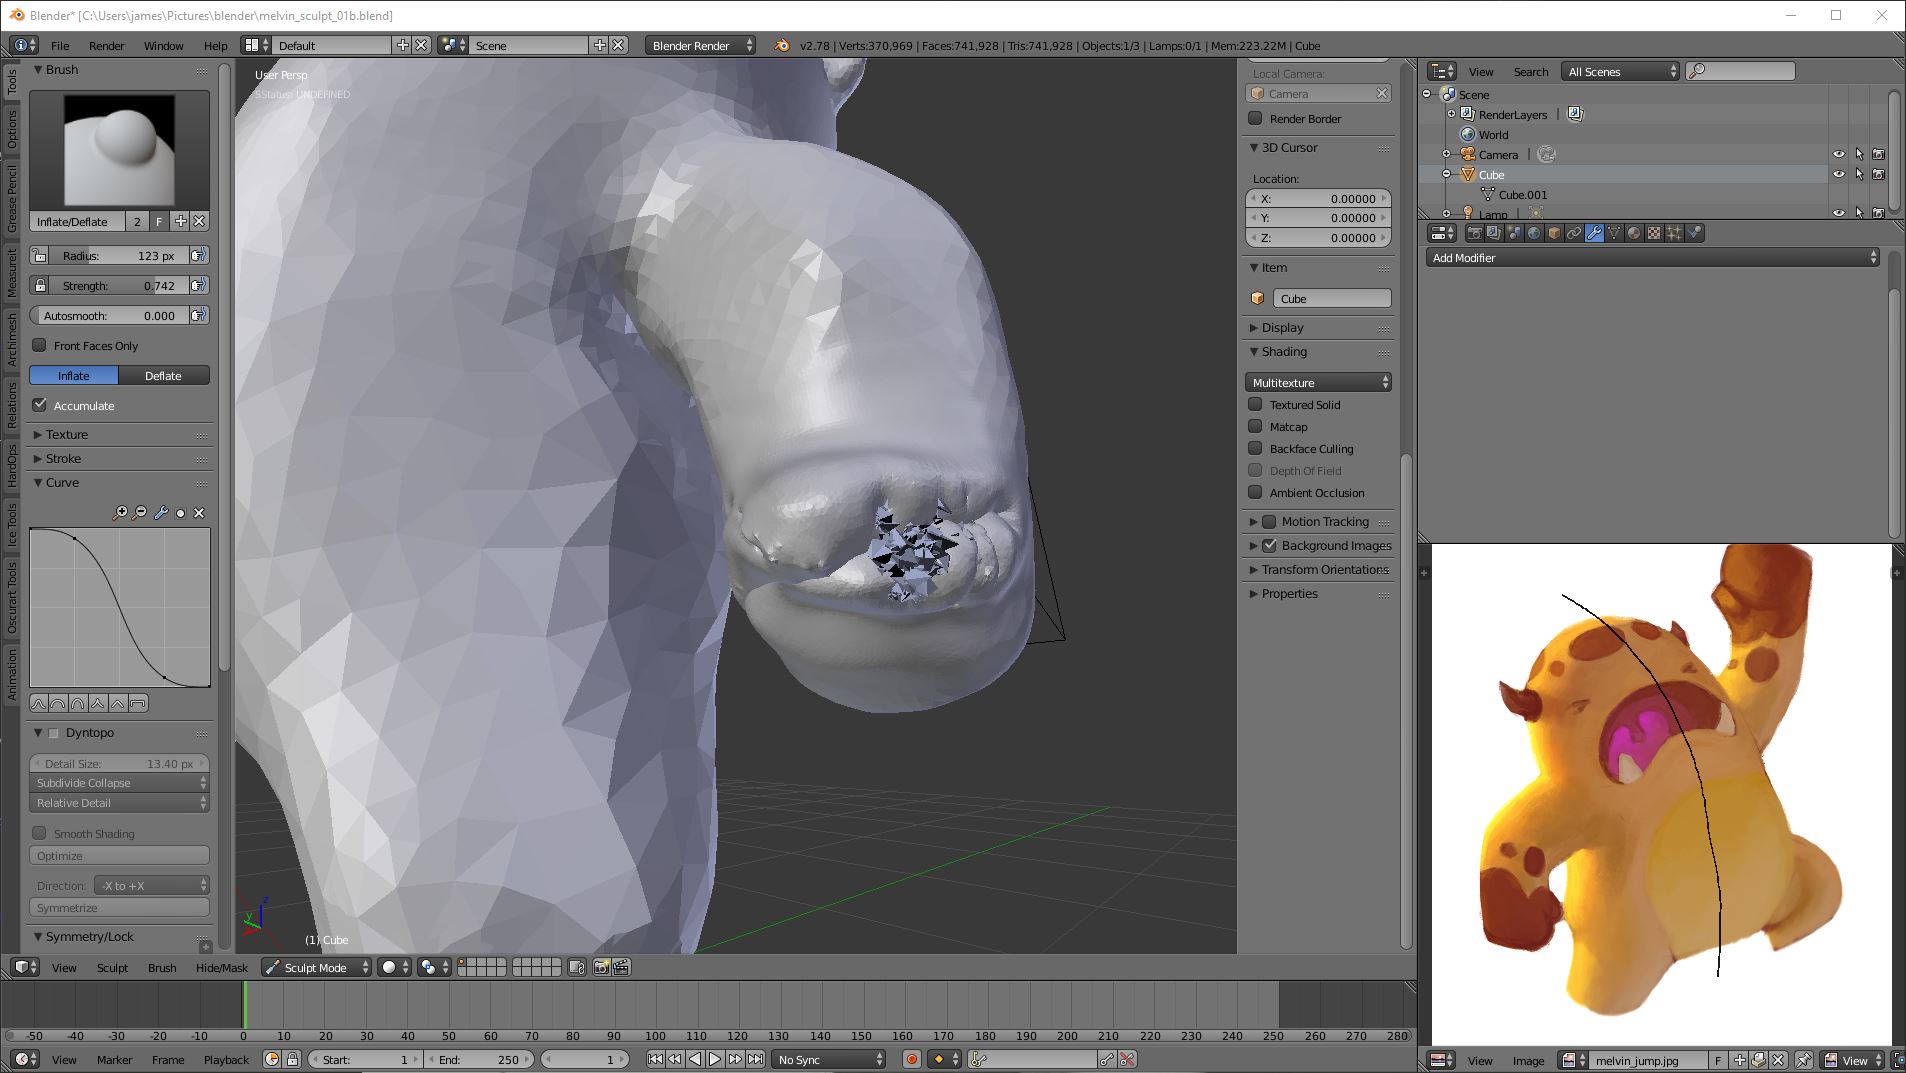This screenshot has width=1906, height=1073.
Task: Open the File menu
Action: (x=60, y=45)
